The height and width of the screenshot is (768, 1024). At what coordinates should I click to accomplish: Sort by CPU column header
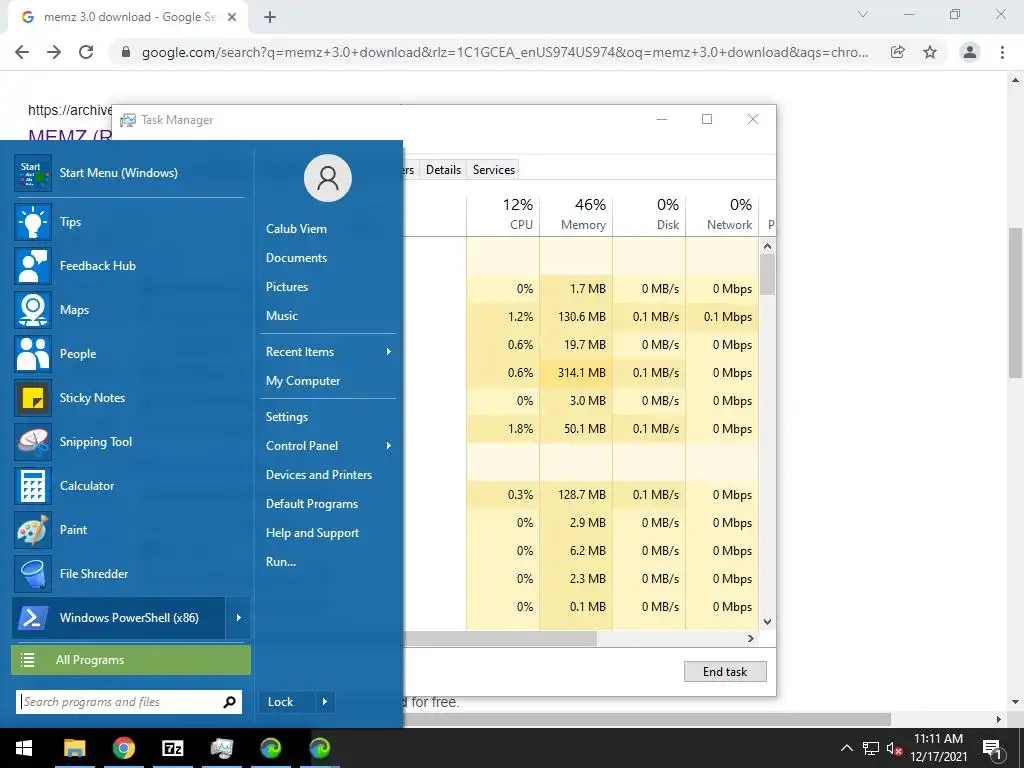point(503,214)
